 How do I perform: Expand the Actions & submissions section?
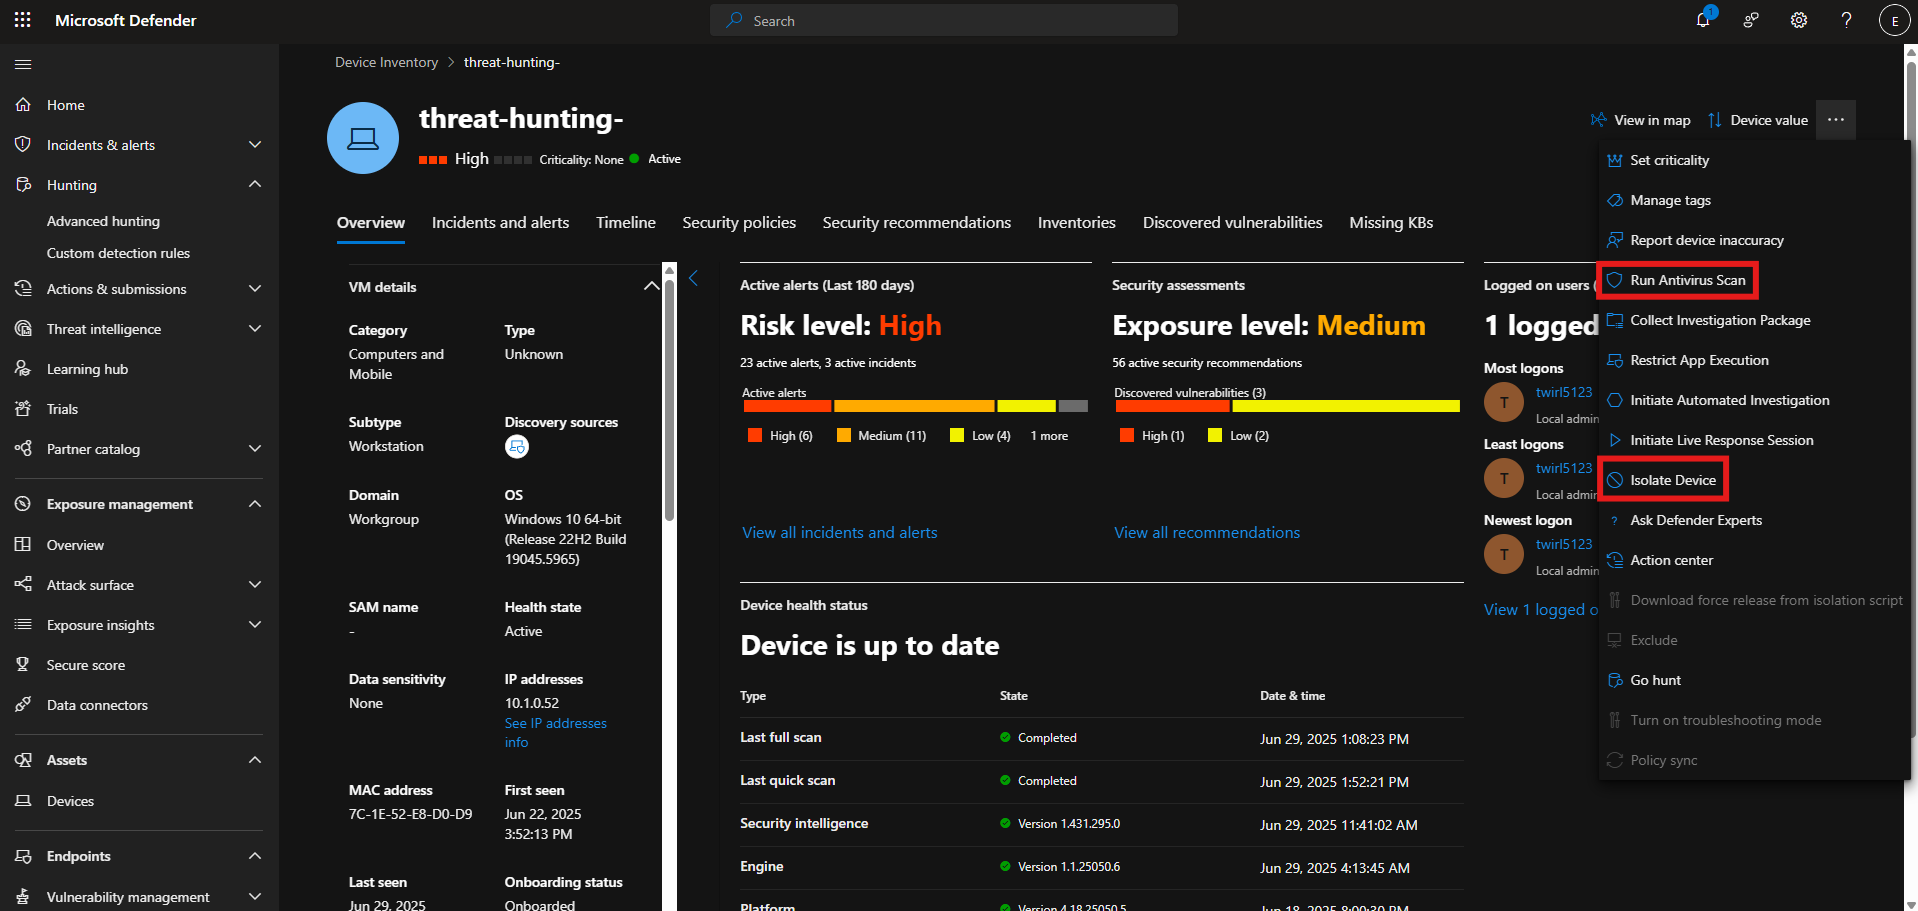[255, 288]
